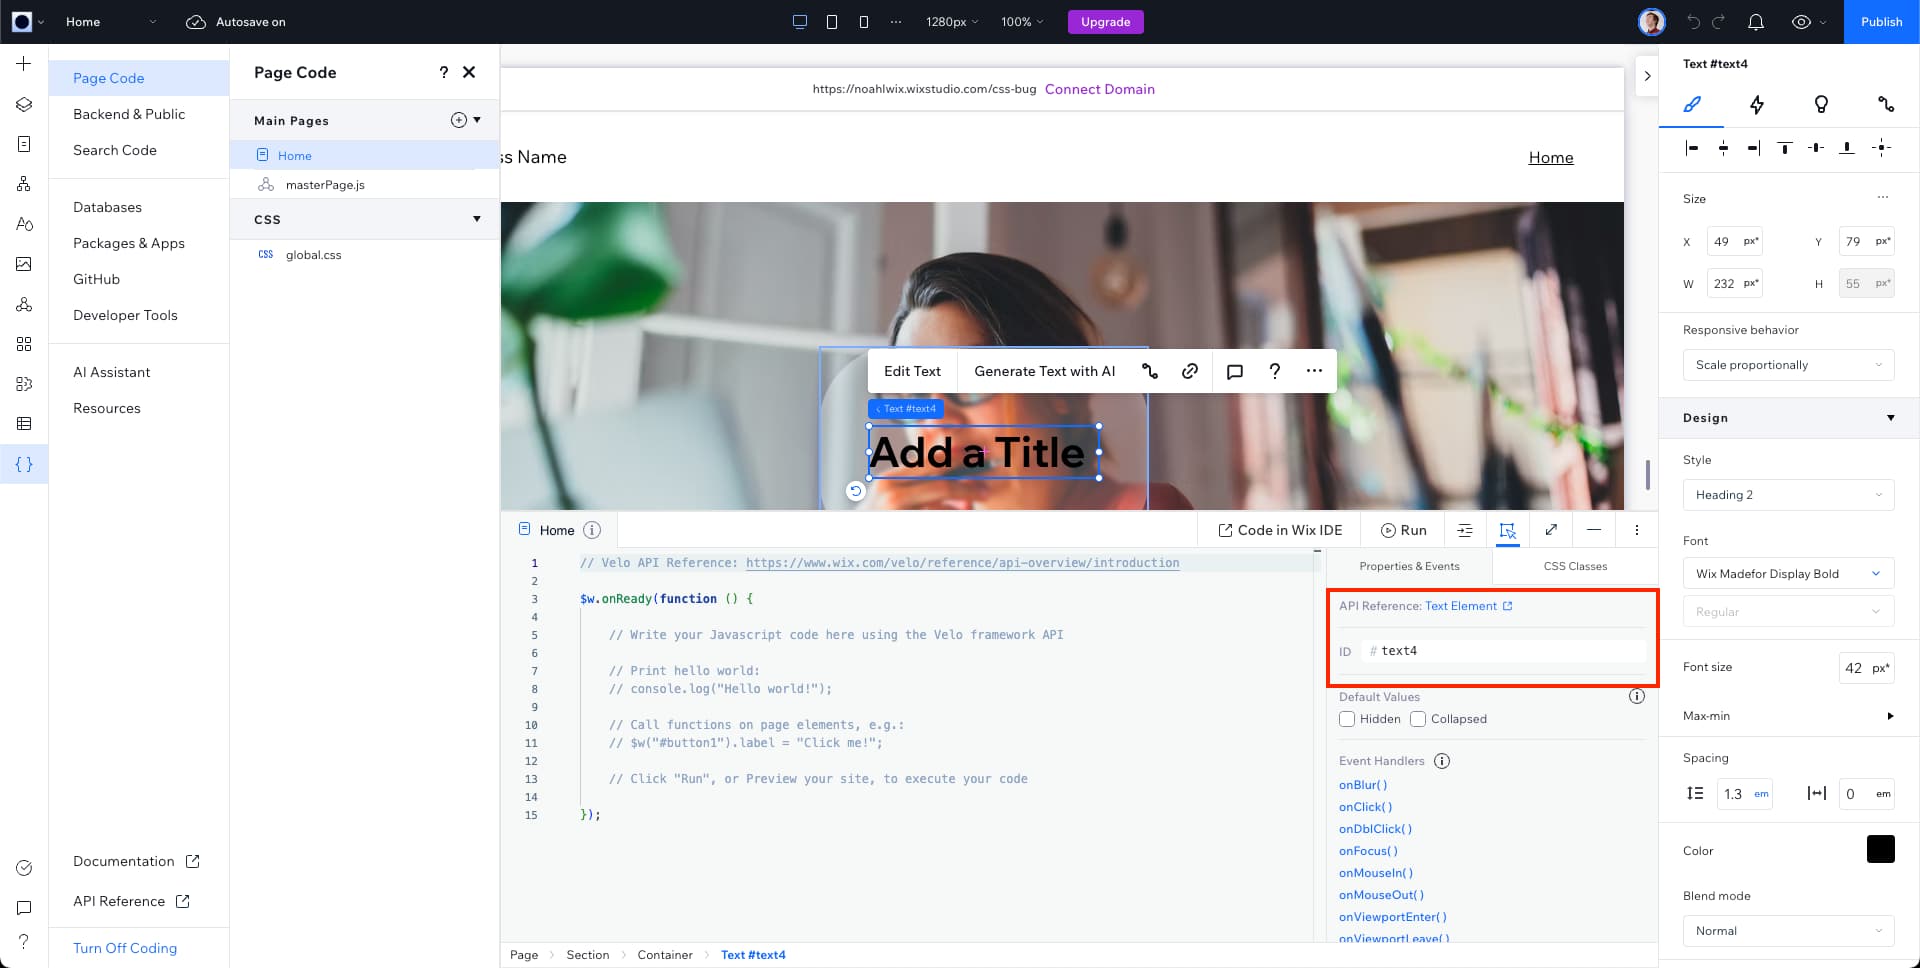Click the black text color swatch

(x=1880, y=849)
